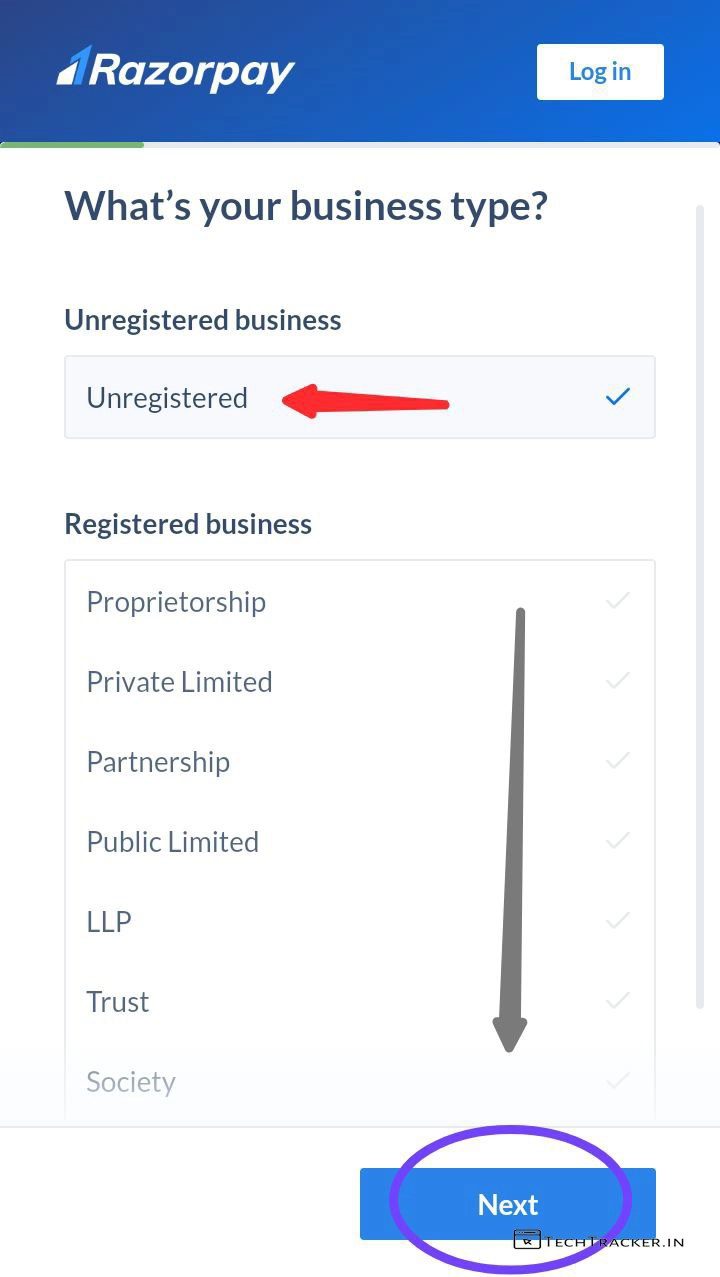This screenshot has height=1277, width=720.
Task: Select the Unregistered business option
Action: [167, 398]
